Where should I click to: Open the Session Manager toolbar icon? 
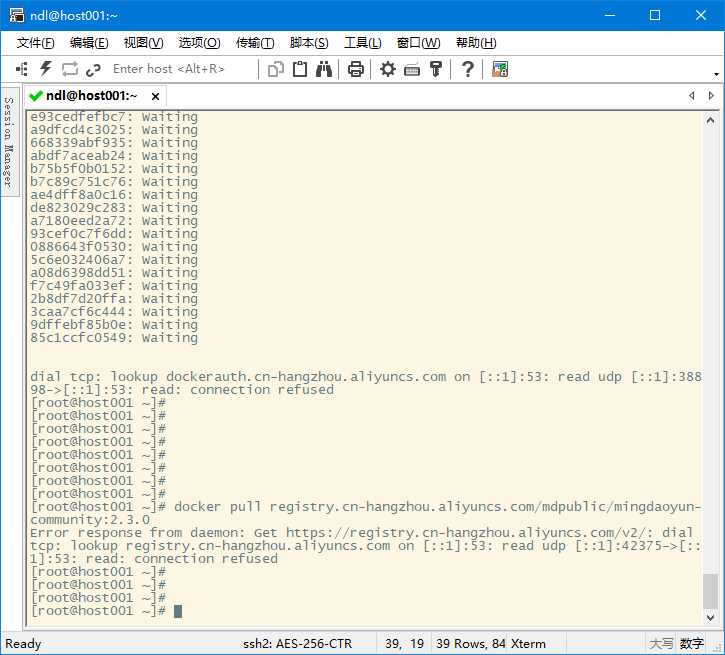click(21, 69)
